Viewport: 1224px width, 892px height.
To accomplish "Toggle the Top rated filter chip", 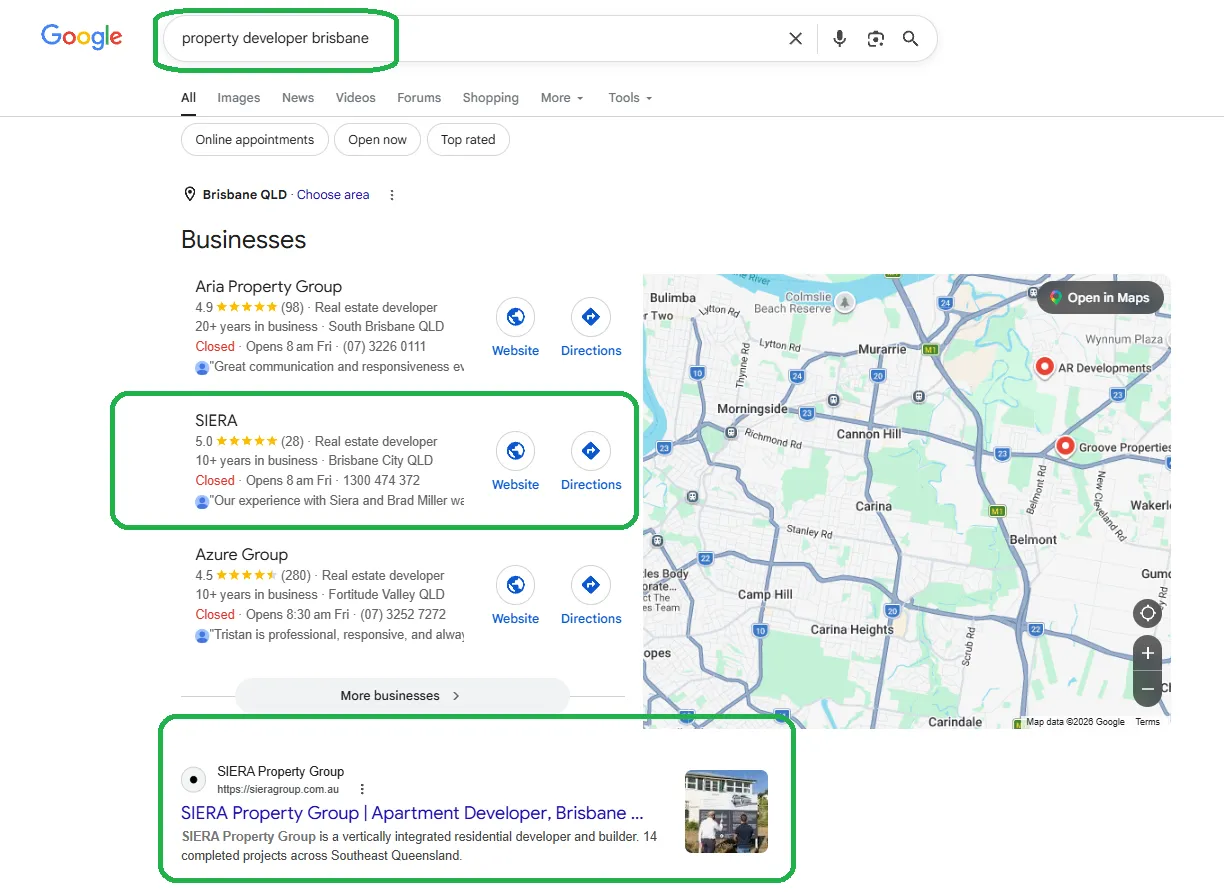I will coord(468,140).
